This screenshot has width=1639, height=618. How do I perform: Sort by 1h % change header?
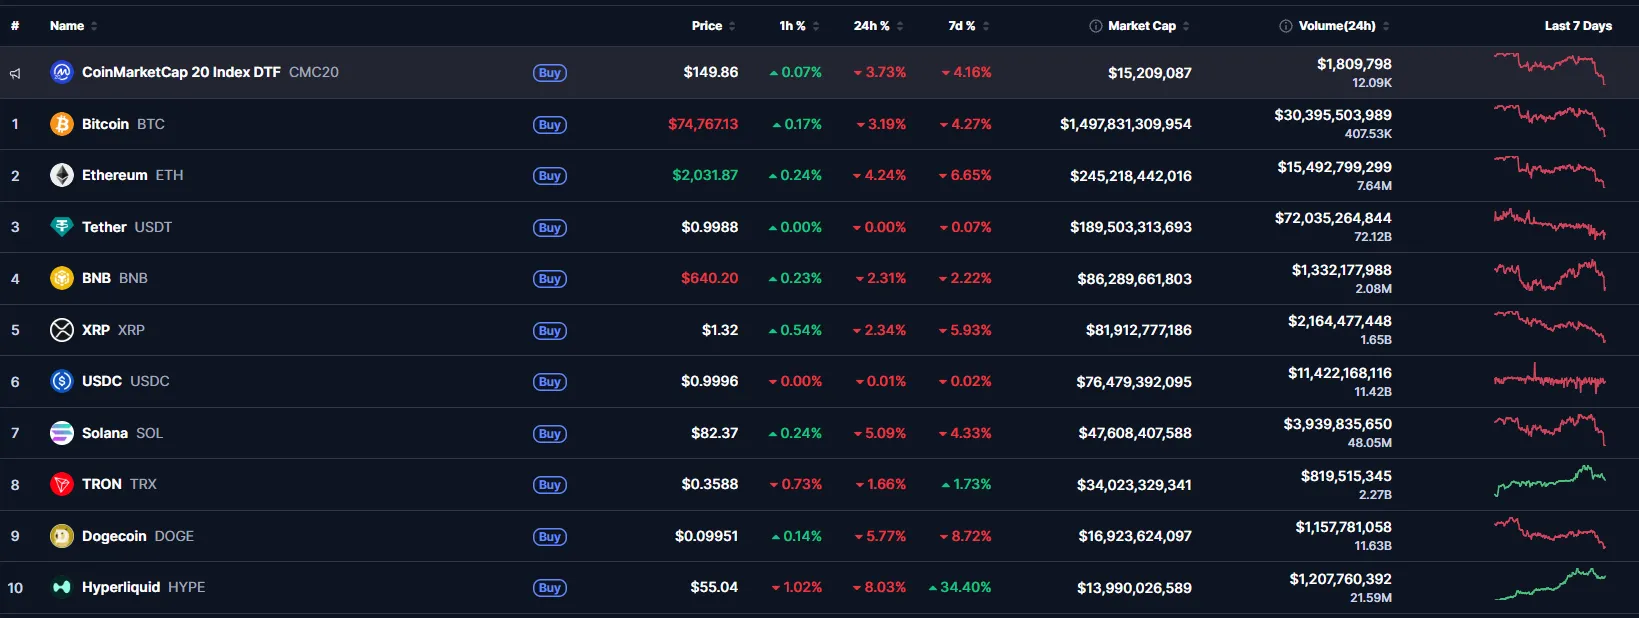coord(800,26)
